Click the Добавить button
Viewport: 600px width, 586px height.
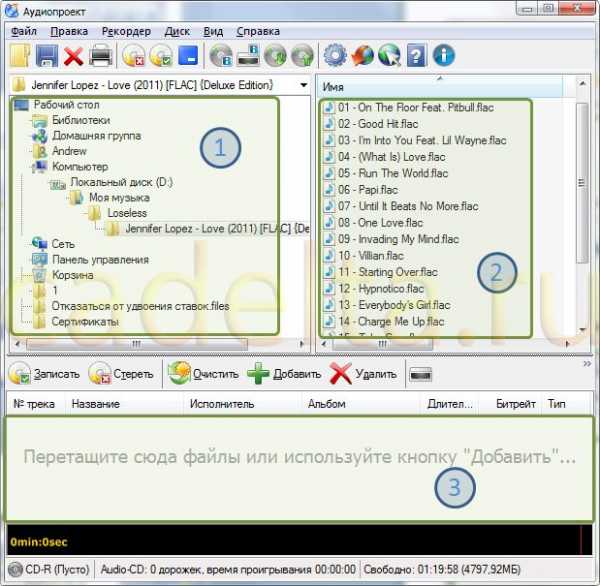(x=284, y=374)
